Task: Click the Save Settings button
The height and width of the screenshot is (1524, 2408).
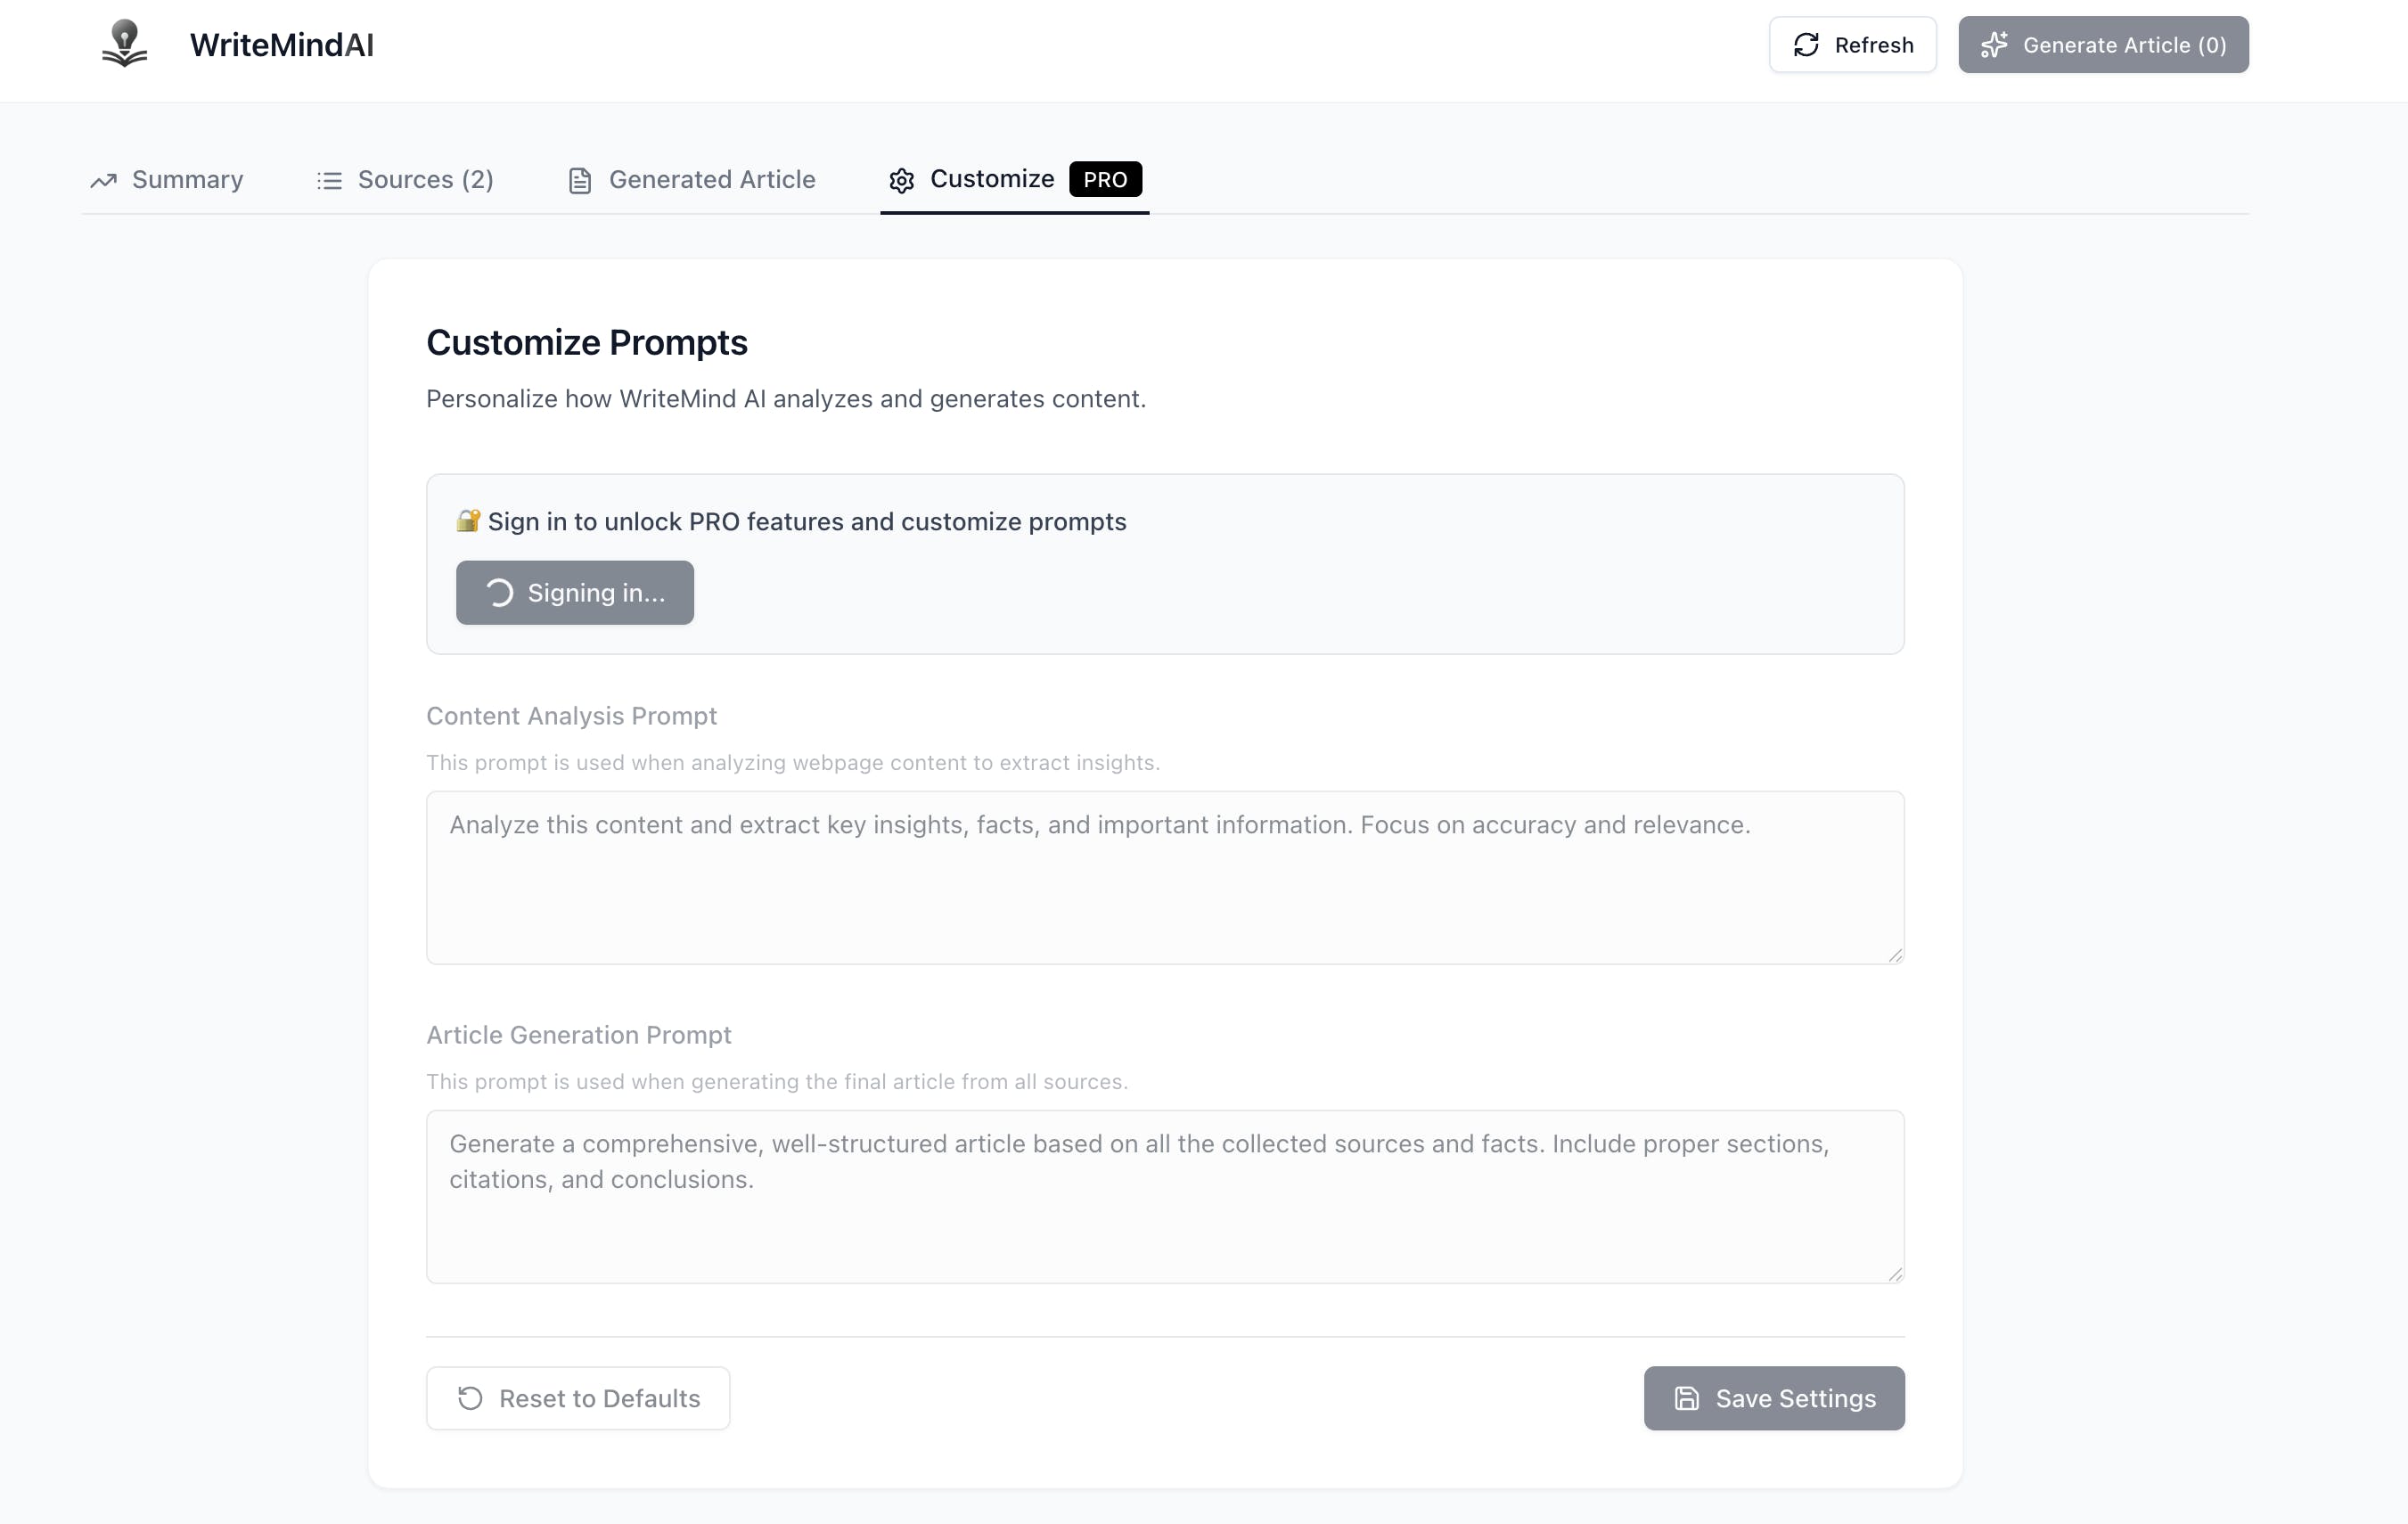Action: (x=1773, y=1398)
